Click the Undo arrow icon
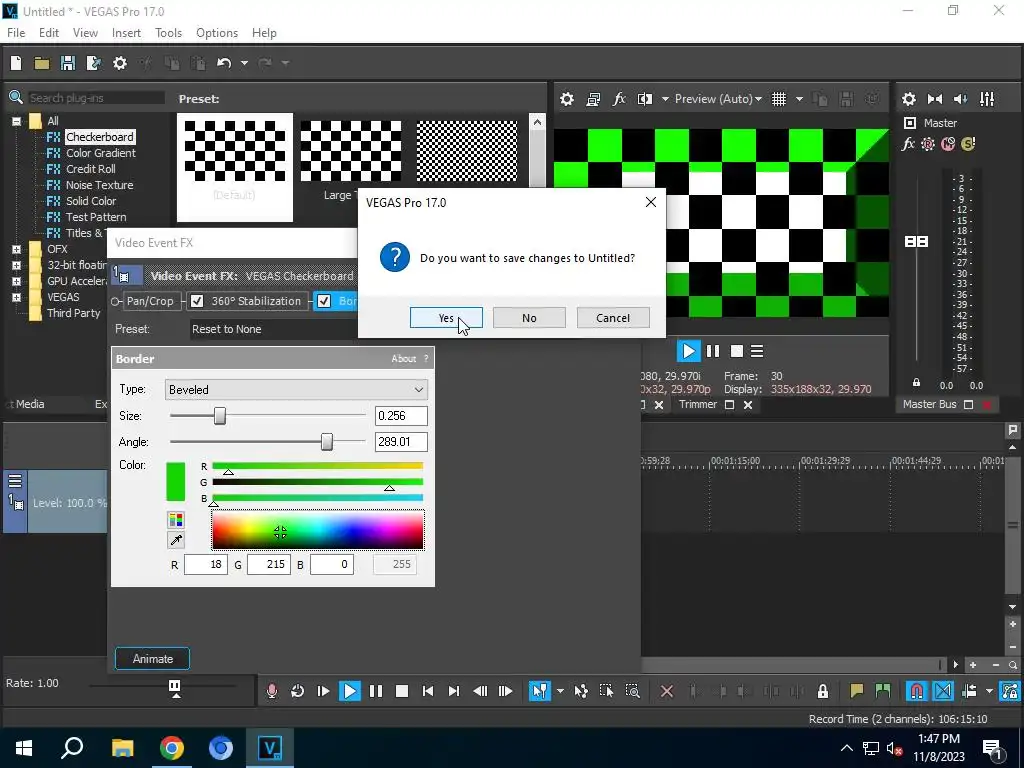This screenshot has height=768, width=1024. point(224,63)
